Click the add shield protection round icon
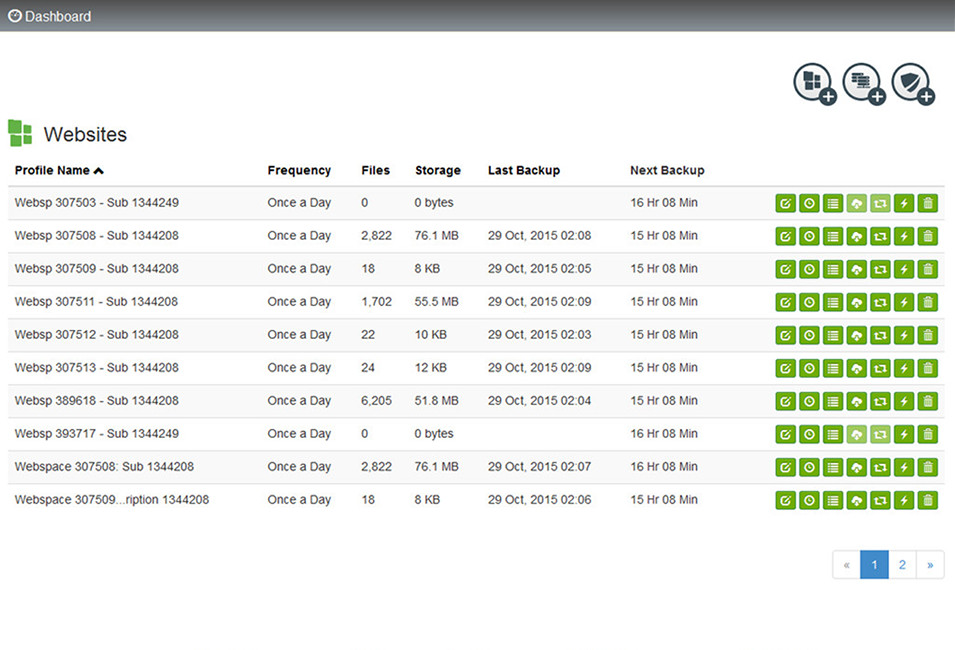The height and width of the screenshot is (650, 955). [x=912, y=83]
